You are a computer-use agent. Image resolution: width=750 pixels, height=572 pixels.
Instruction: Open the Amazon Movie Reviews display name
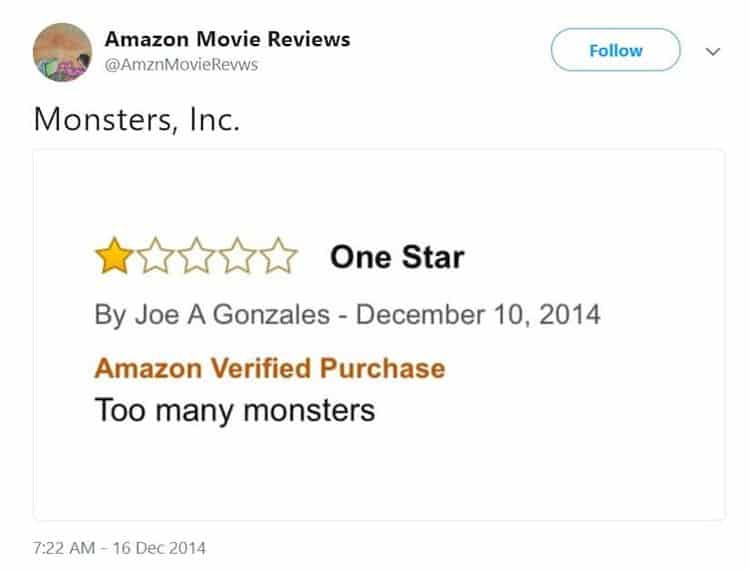pos(227,39)
